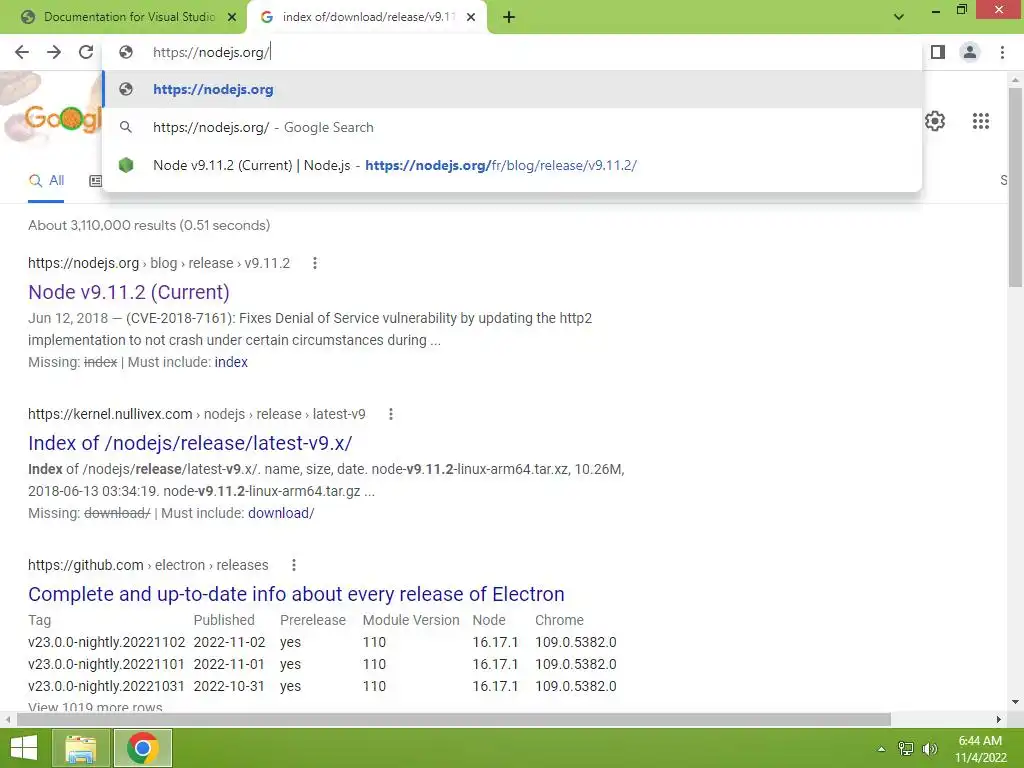Click the horizontal scroll right arrow
Viewport: 1024px width, 768px height.
point(999,719)
